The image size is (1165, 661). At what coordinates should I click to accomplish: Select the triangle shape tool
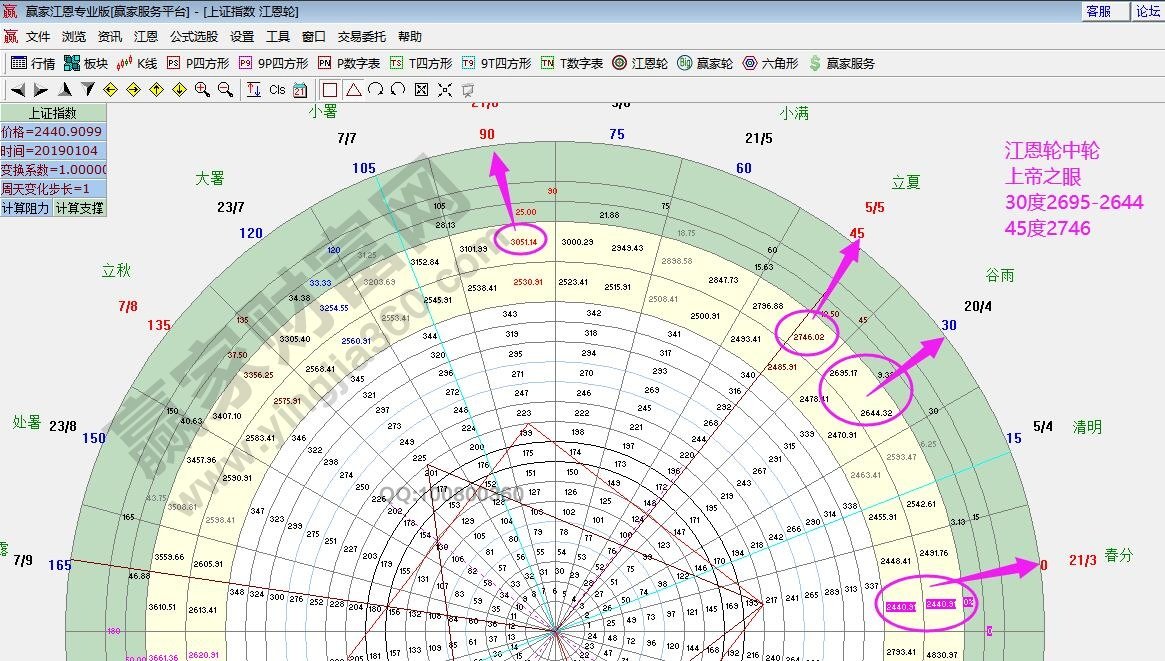[353, 90]
